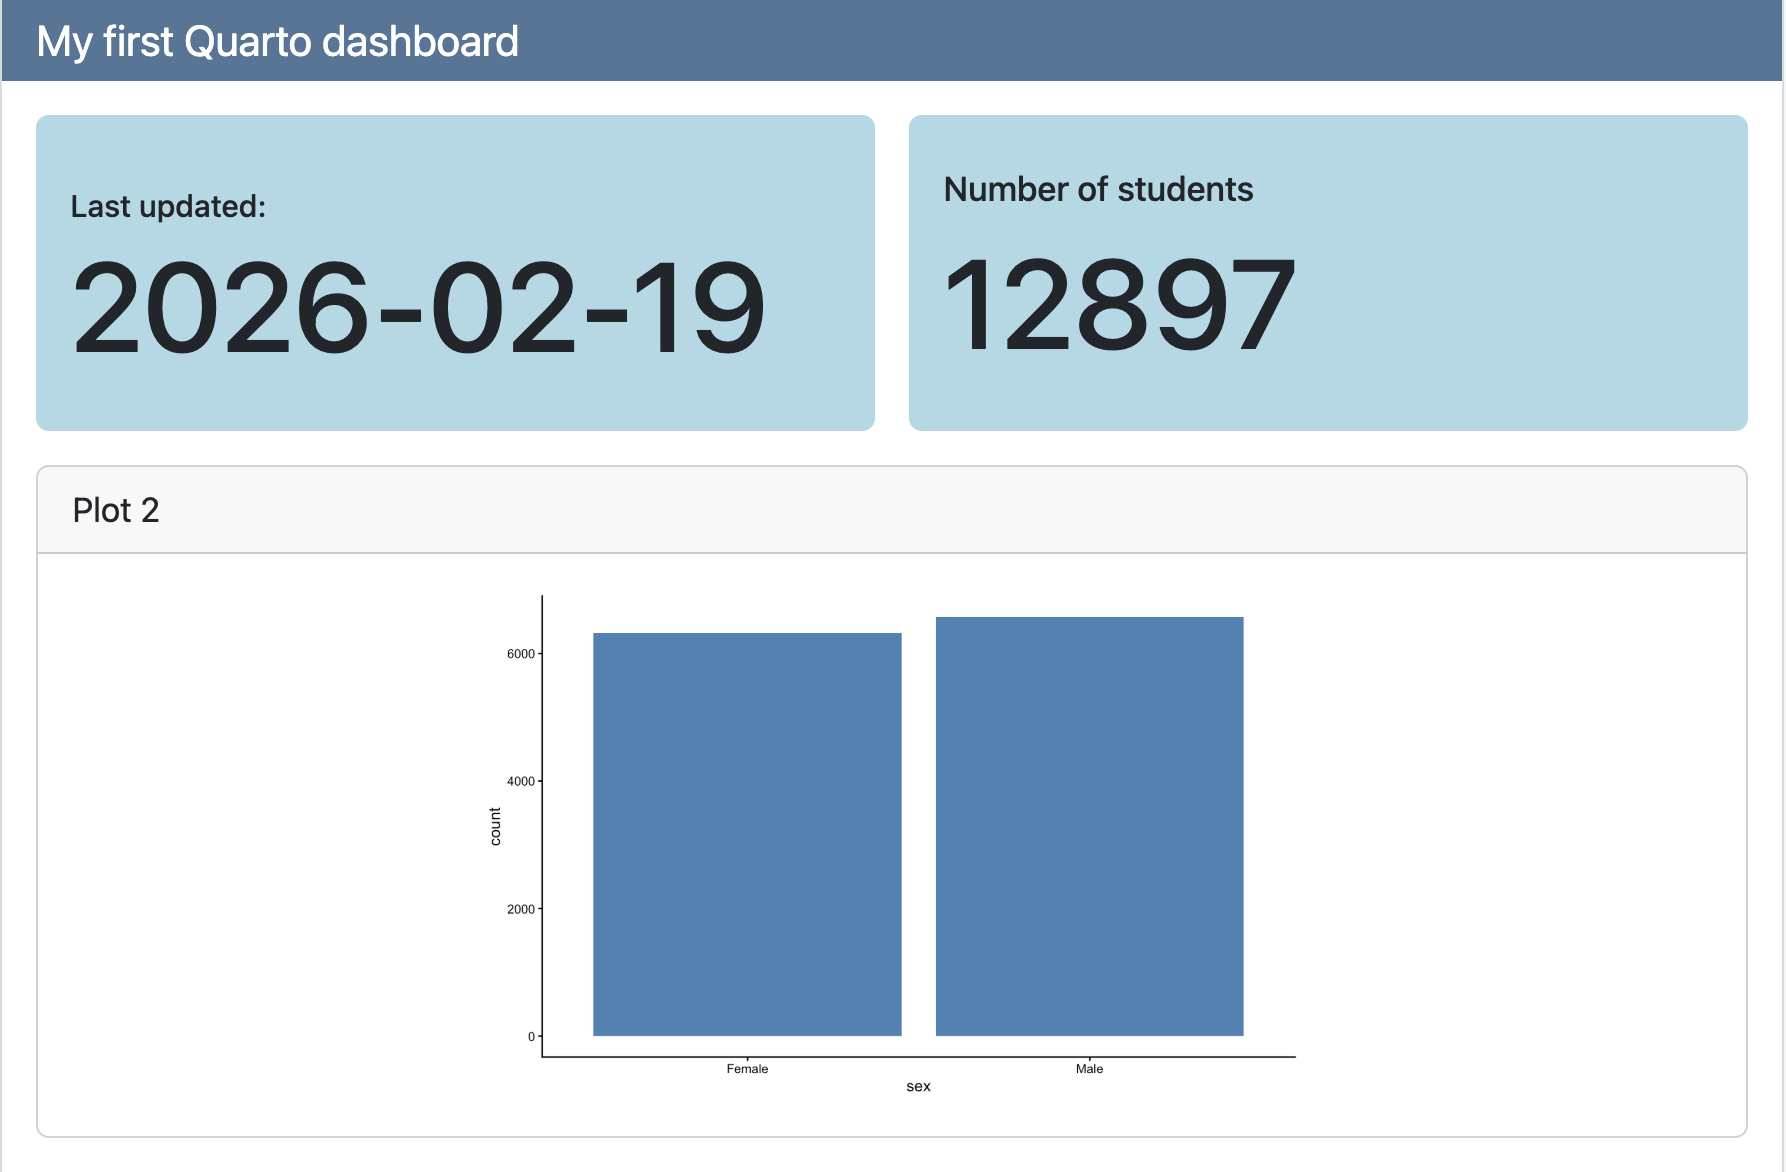
Task: Click the Female bar in chart
Action: click(747, 834)
